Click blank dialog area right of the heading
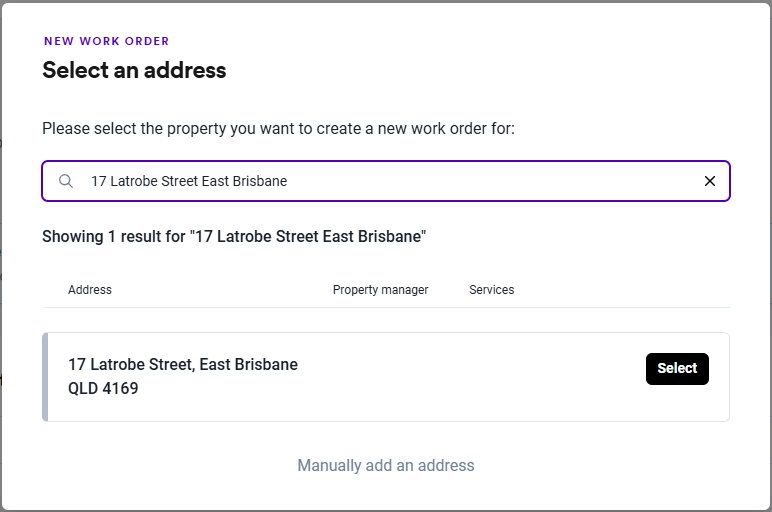This screenshot has height=512, width=772. (x=500, y=70)
